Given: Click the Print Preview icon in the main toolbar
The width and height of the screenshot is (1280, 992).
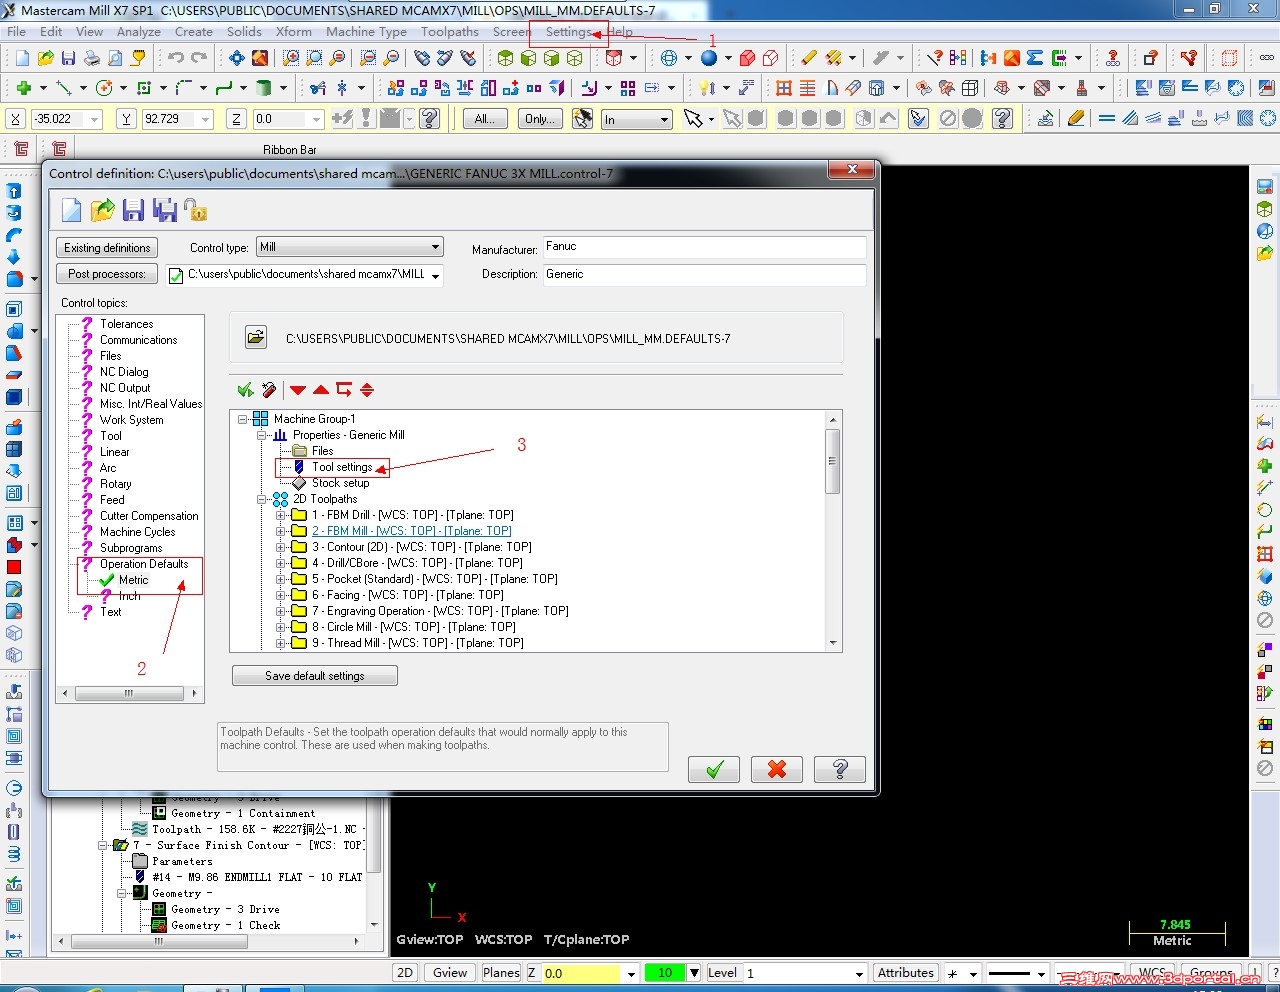Looking at the screenshot, I should point(115,58).
